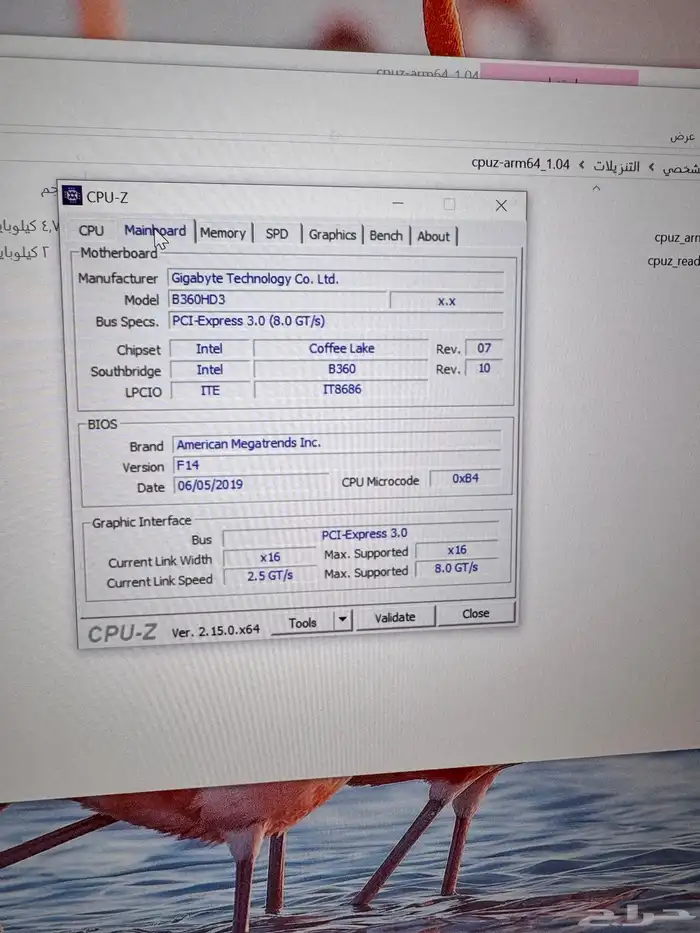This screenshot has height=933, width=700.
Task: Select BIOS Brand American Megatrends Inc.
Action: click(x=337, y=443)
